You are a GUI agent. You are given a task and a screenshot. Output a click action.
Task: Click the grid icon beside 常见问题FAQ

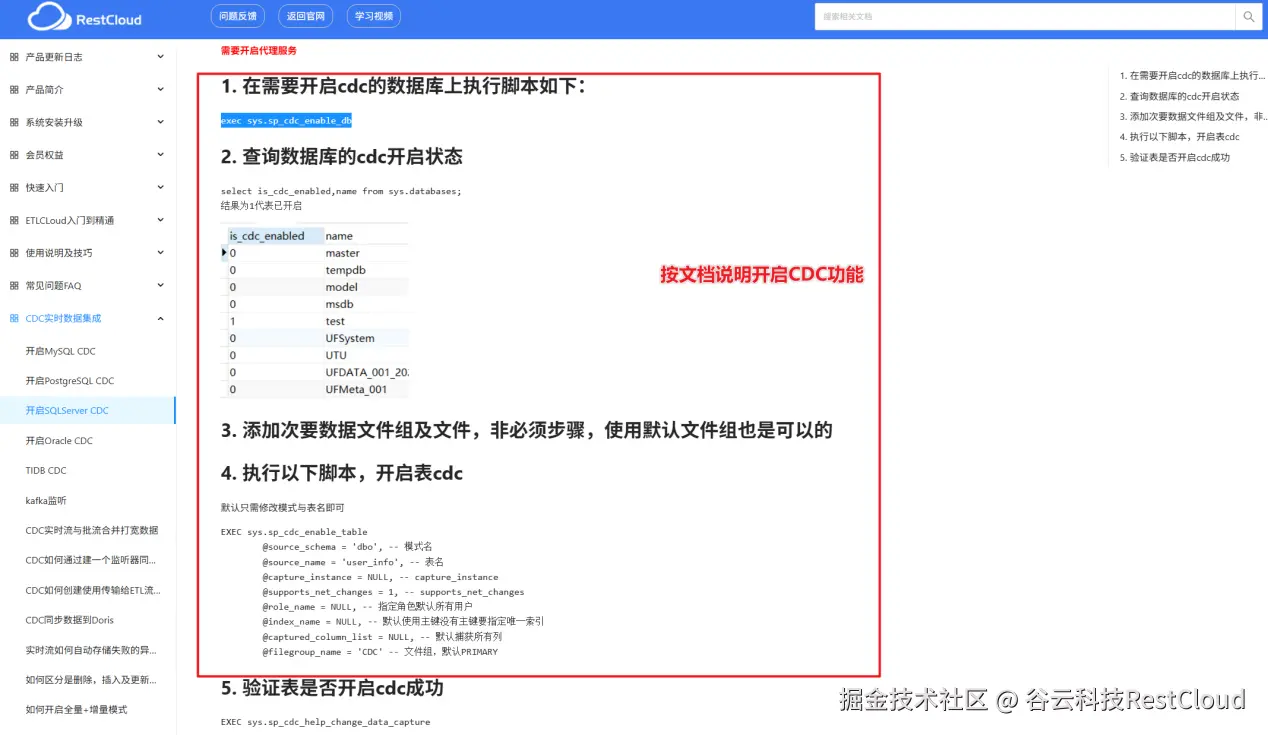[x=14, y=286]
